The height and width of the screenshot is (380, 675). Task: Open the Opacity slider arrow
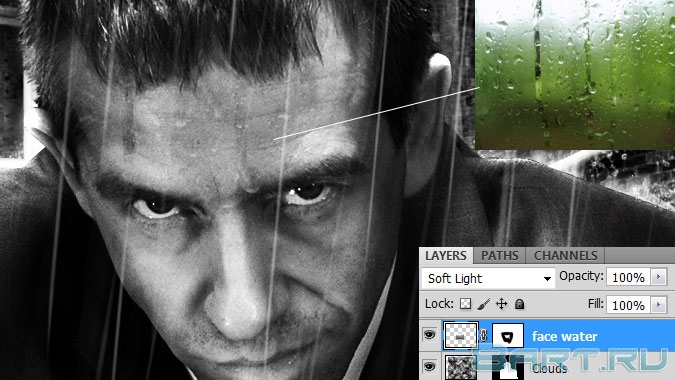click(x=659, y=277)
